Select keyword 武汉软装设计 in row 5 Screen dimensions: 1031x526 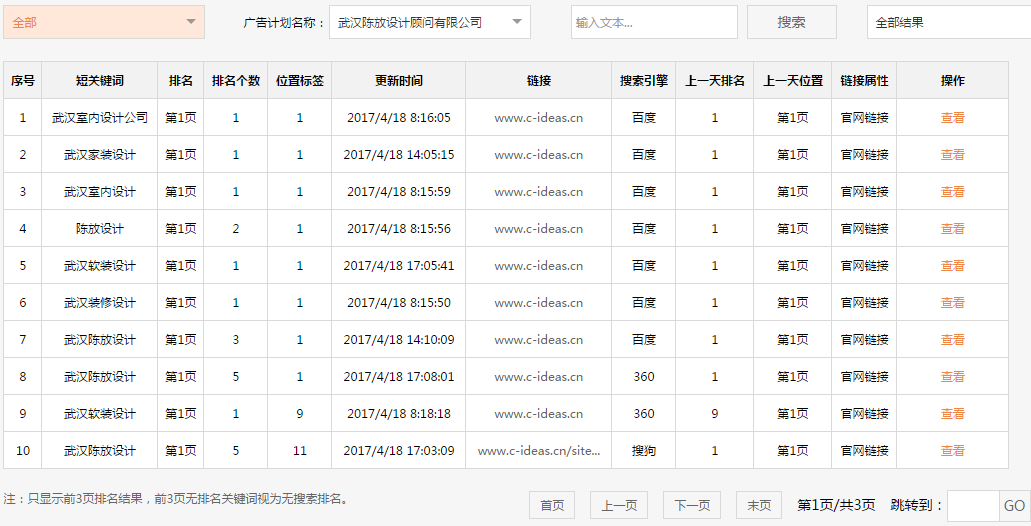pyautogui.click(x=99, y=266)
